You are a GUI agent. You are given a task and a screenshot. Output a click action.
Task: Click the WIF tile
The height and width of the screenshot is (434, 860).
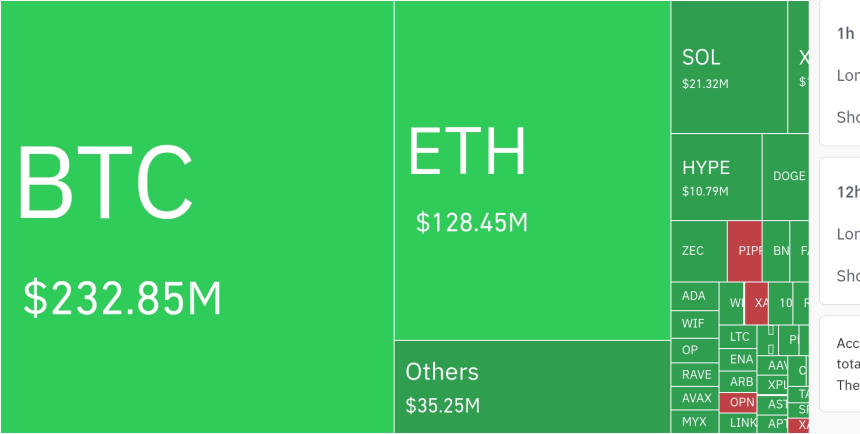(x=694, y=323)
